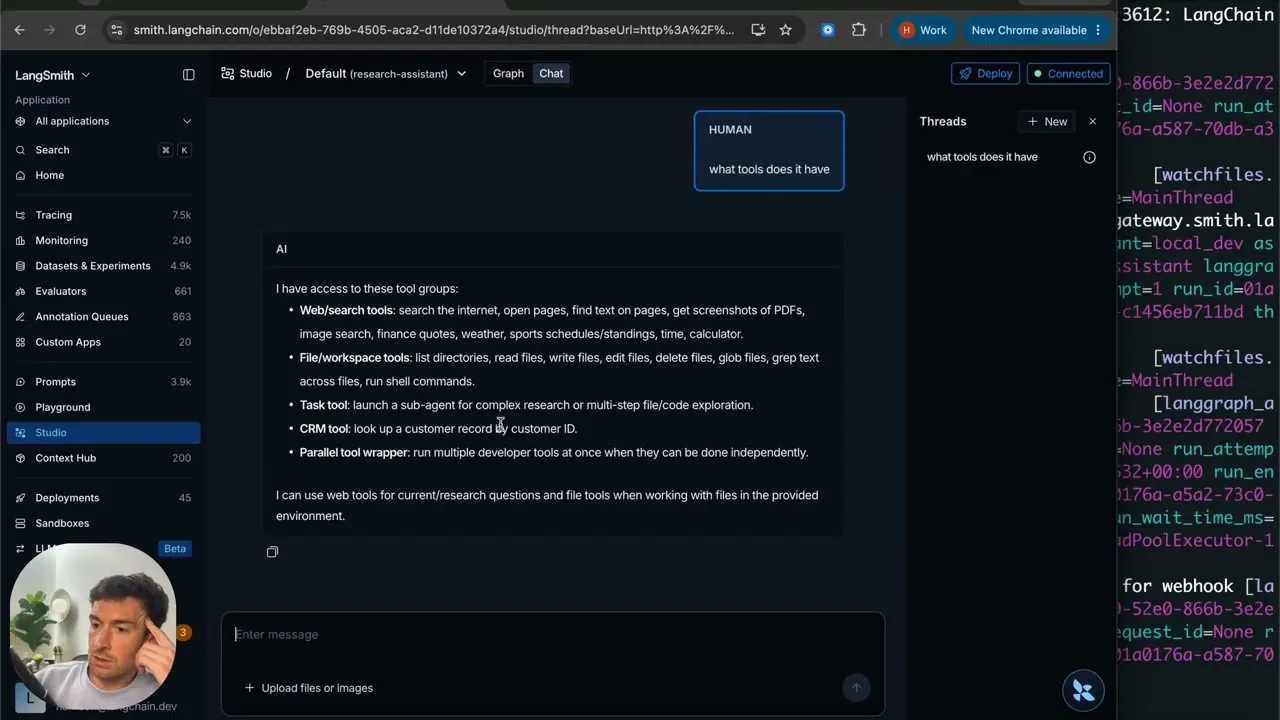Click the Studio breadcrumb link
Image resolution: width=1280 pixels, height=720 pixels.
247,74
